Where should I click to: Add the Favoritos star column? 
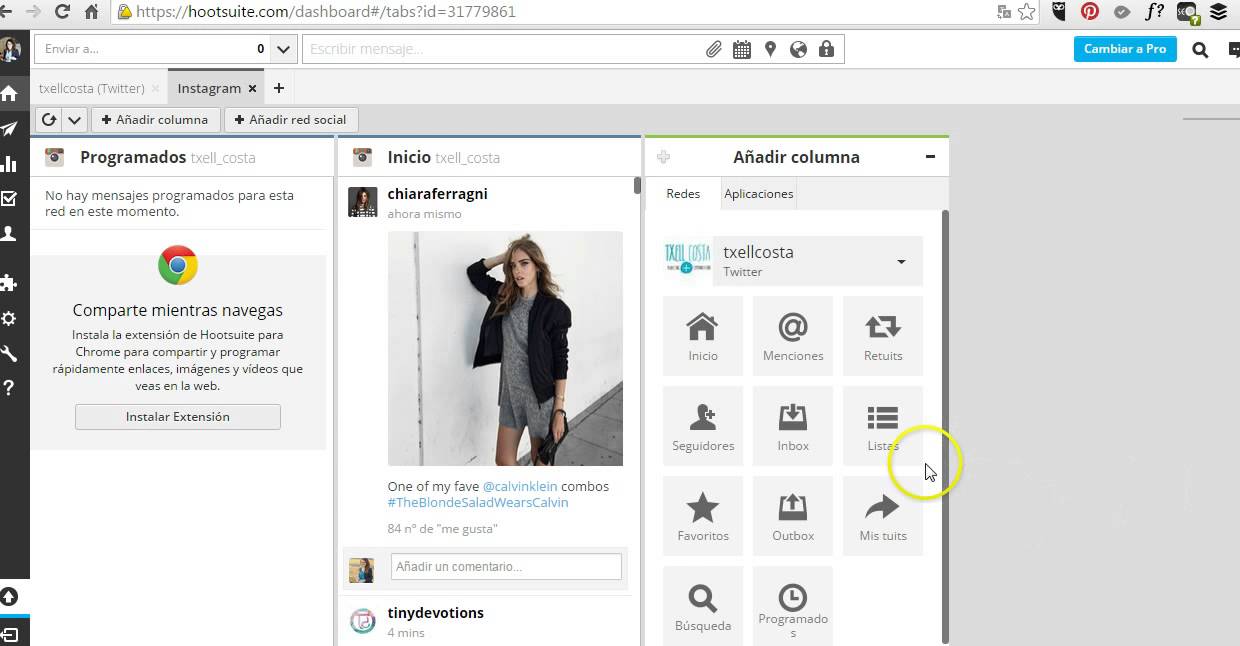pyautogui.click(x=702, y=516)
